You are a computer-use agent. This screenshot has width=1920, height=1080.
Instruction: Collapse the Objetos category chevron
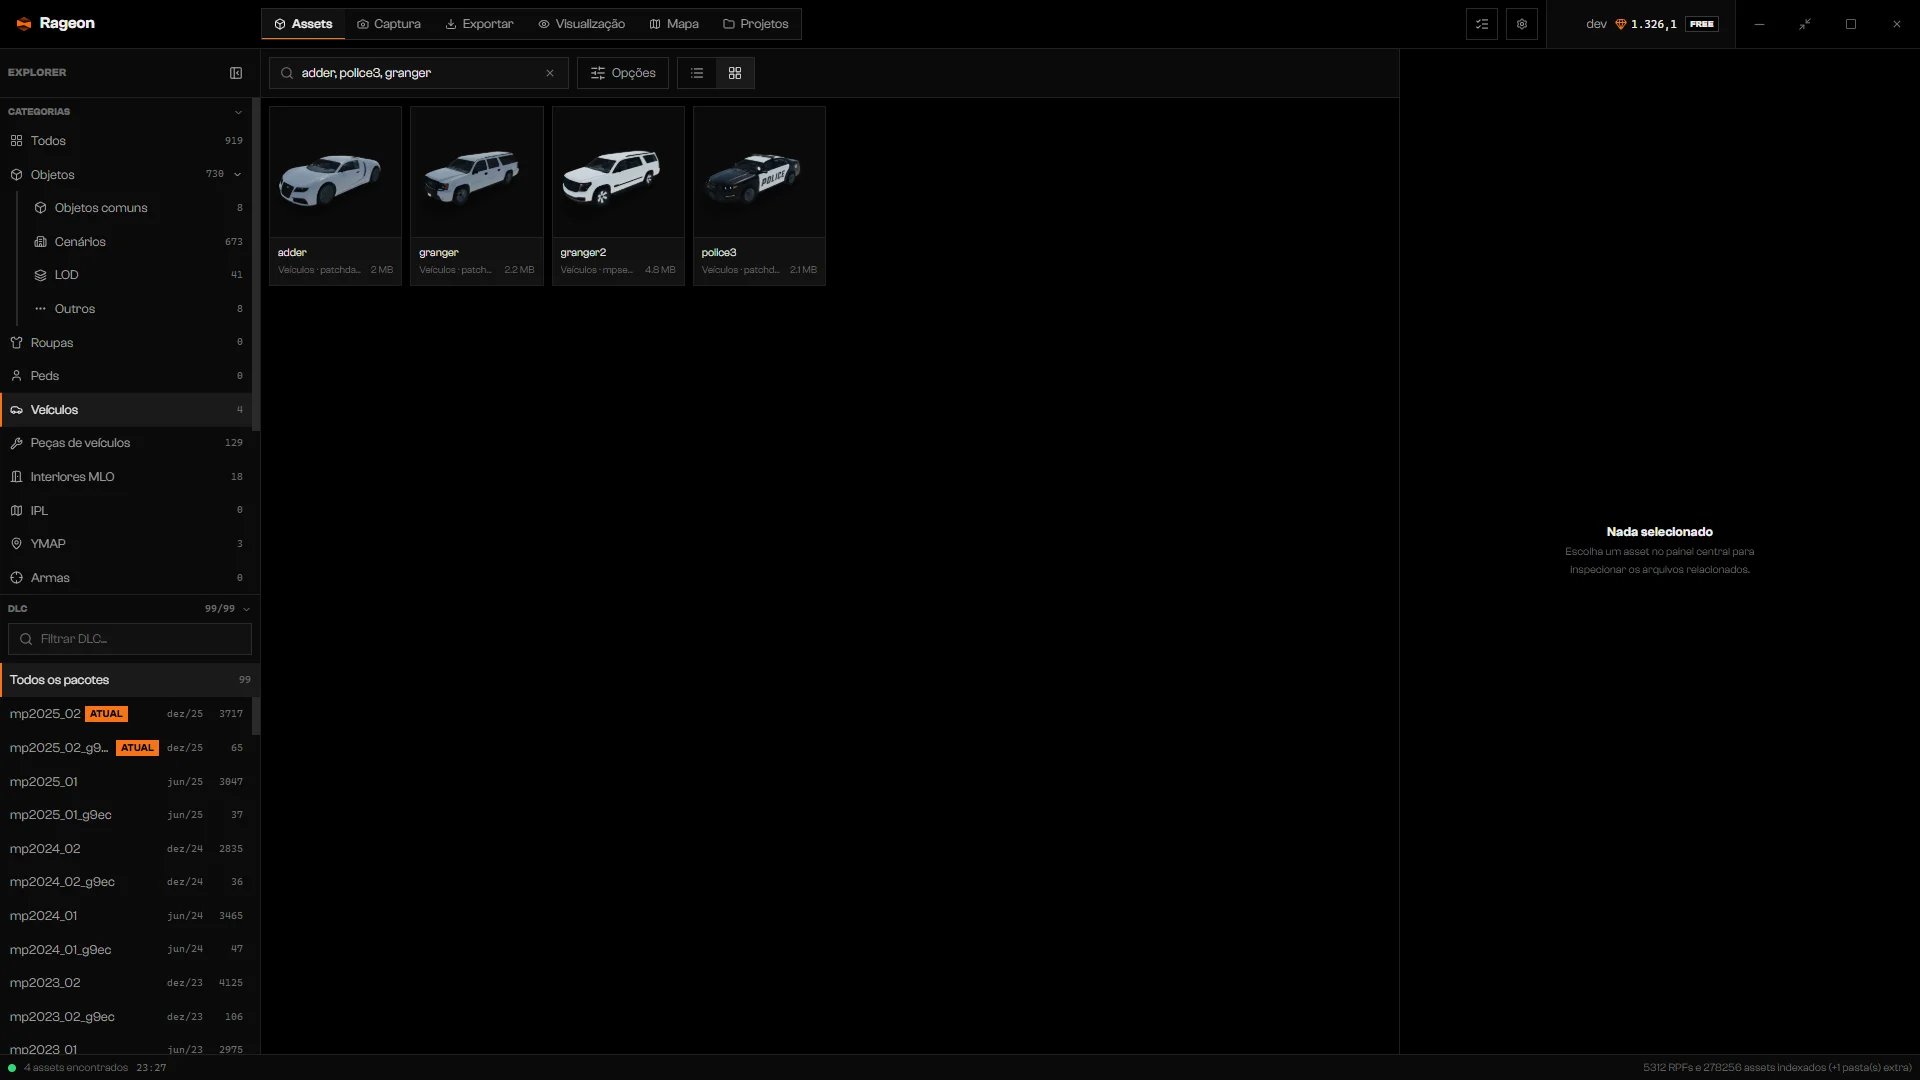pos(238,174)
